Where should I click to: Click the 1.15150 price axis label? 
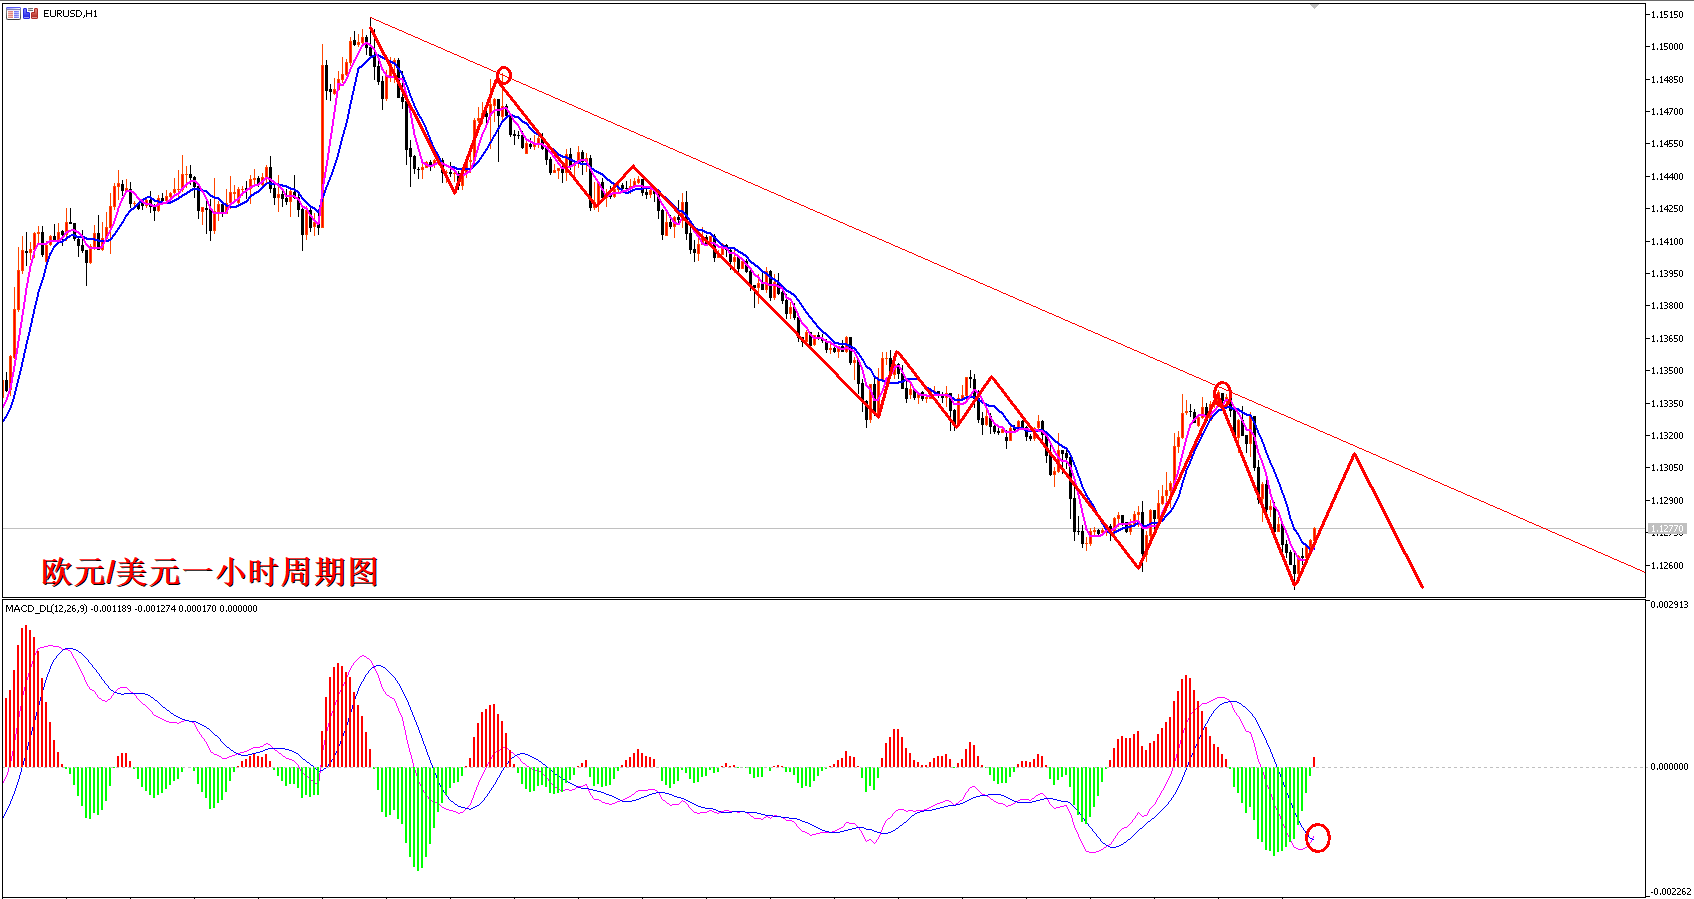click(1667, 15)
